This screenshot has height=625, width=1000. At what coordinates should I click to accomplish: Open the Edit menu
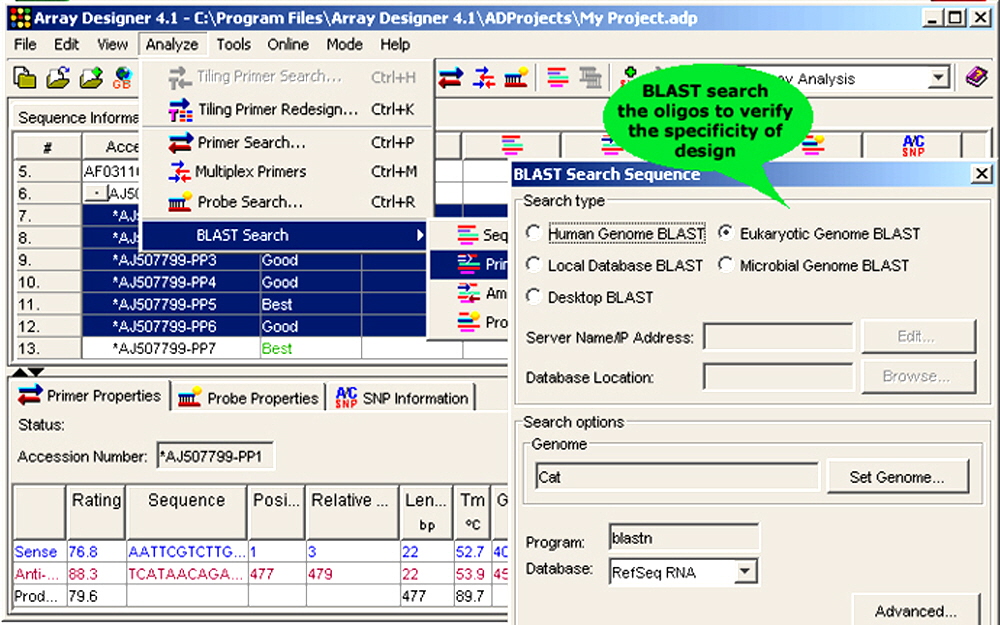pos(66,45)
